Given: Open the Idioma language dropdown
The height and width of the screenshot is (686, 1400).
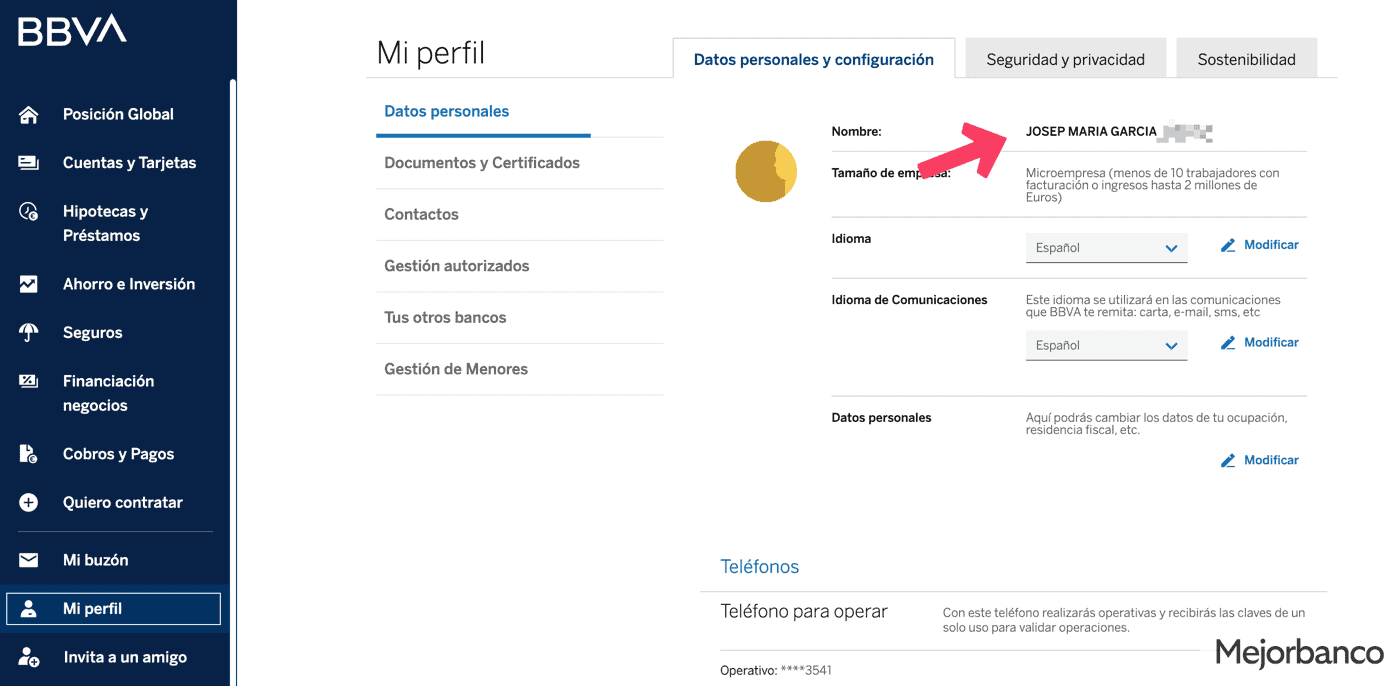Looking at the screenshot, I should coord(1106,248).
